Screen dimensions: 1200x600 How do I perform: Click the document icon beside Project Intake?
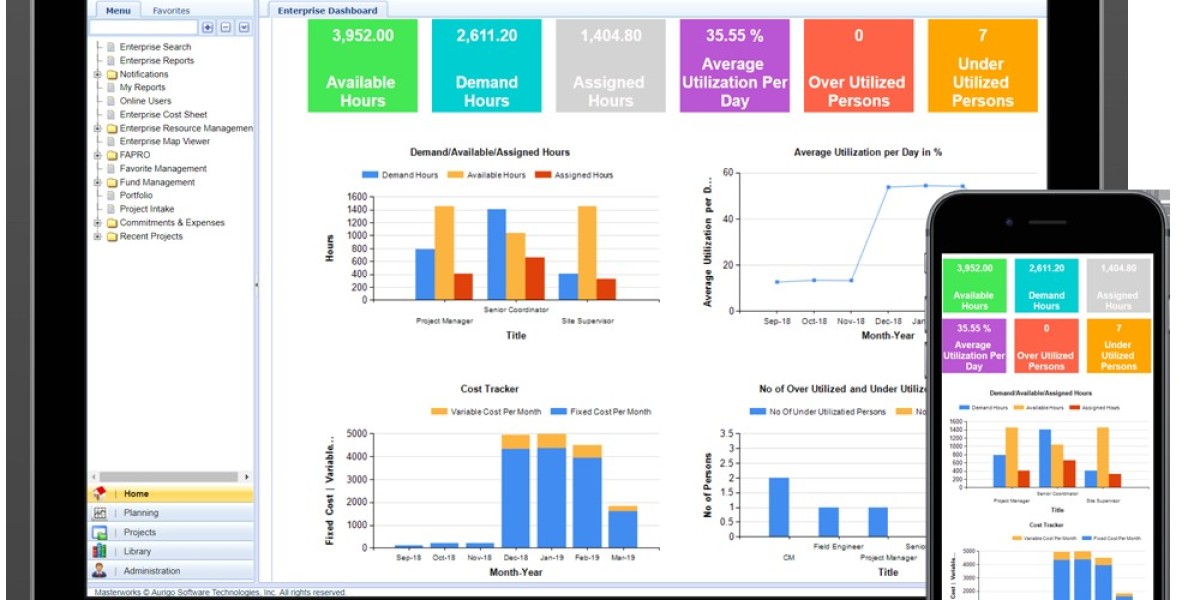click(x=111, y=209)
